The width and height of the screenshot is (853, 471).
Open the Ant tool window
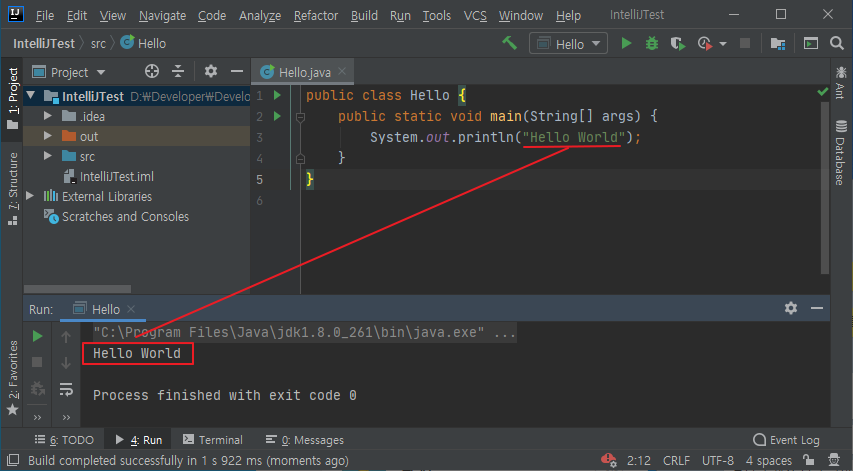[x=840, y=82]
